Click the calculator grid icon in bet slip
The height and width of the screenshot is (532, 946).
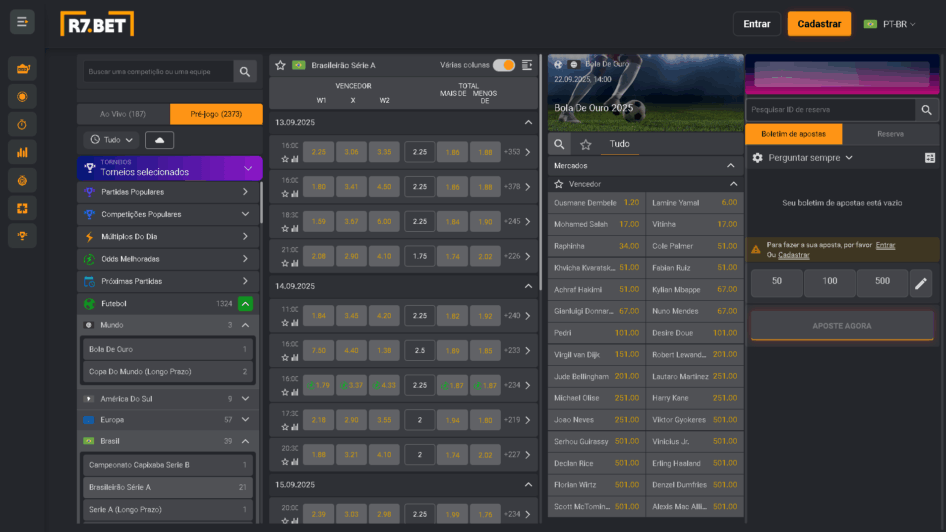pos(930,158)
